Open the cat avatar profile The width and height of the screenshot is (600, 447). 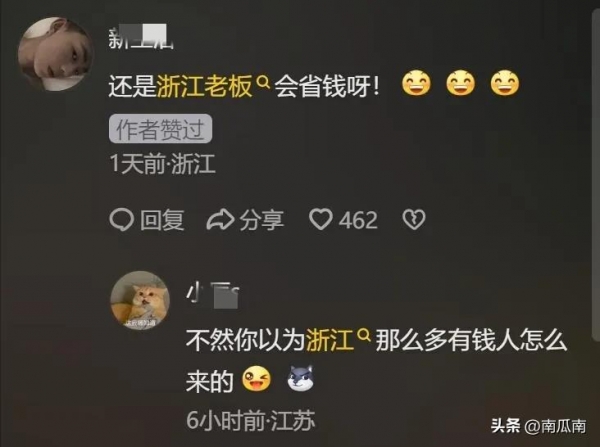(140, 300)
